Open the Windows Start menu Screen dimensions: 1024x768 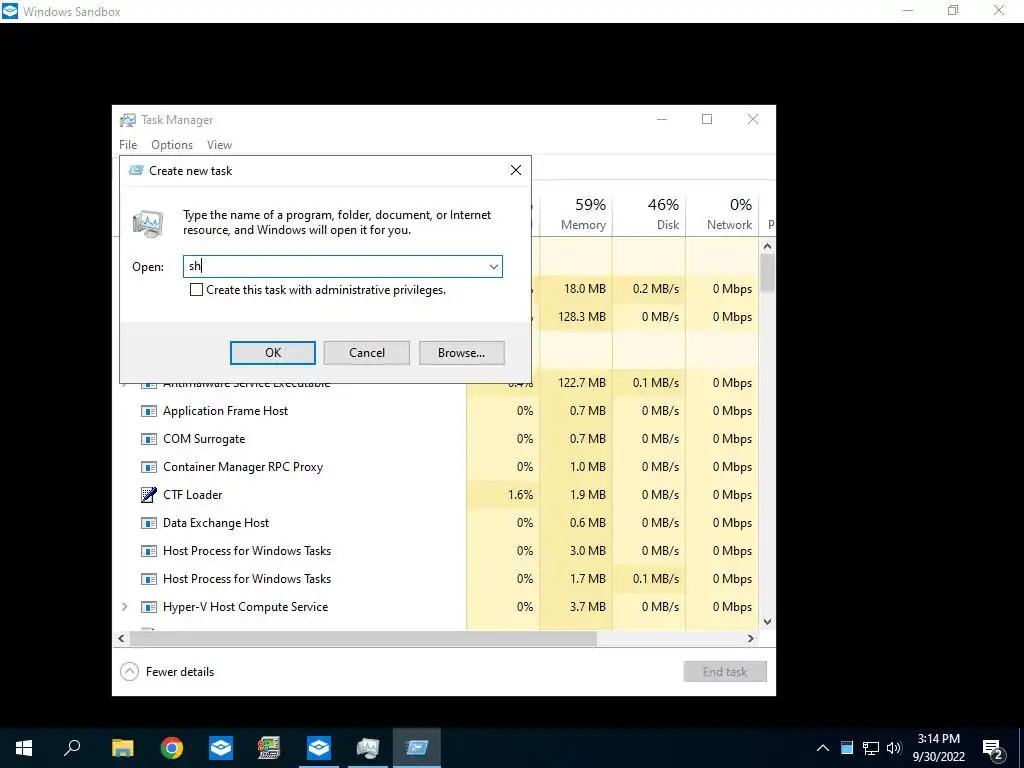[x=24, y=748]
